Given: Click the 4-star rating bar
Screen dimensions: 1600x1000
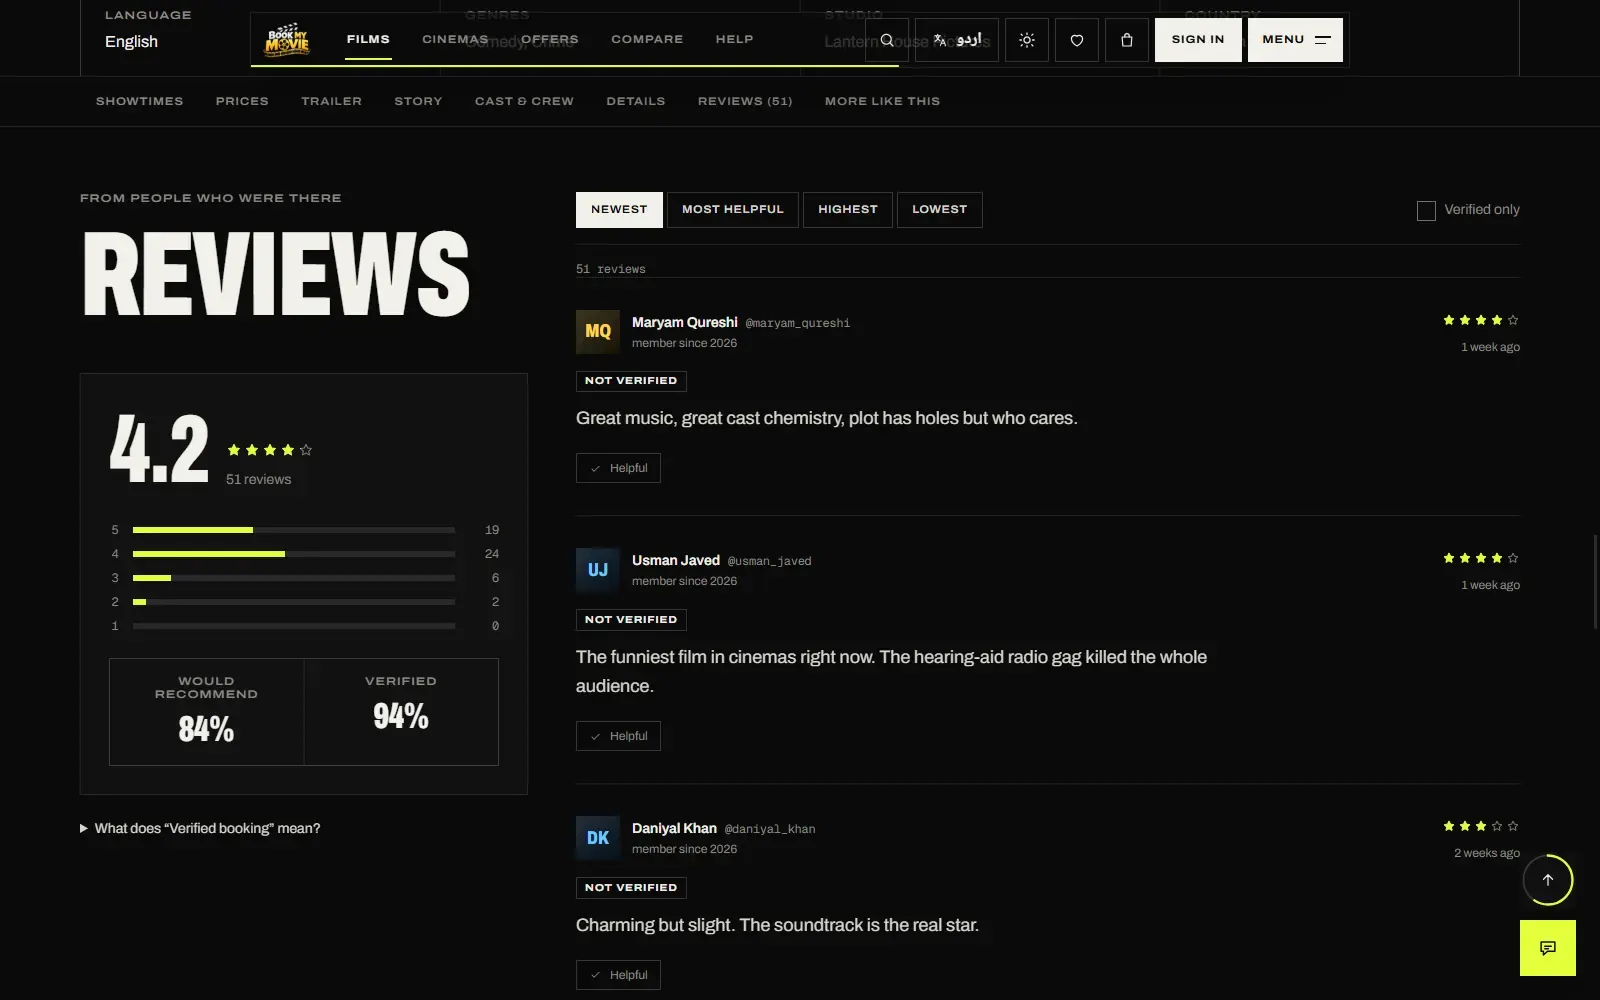Looking at the screenshot, I should pos(294,554).
